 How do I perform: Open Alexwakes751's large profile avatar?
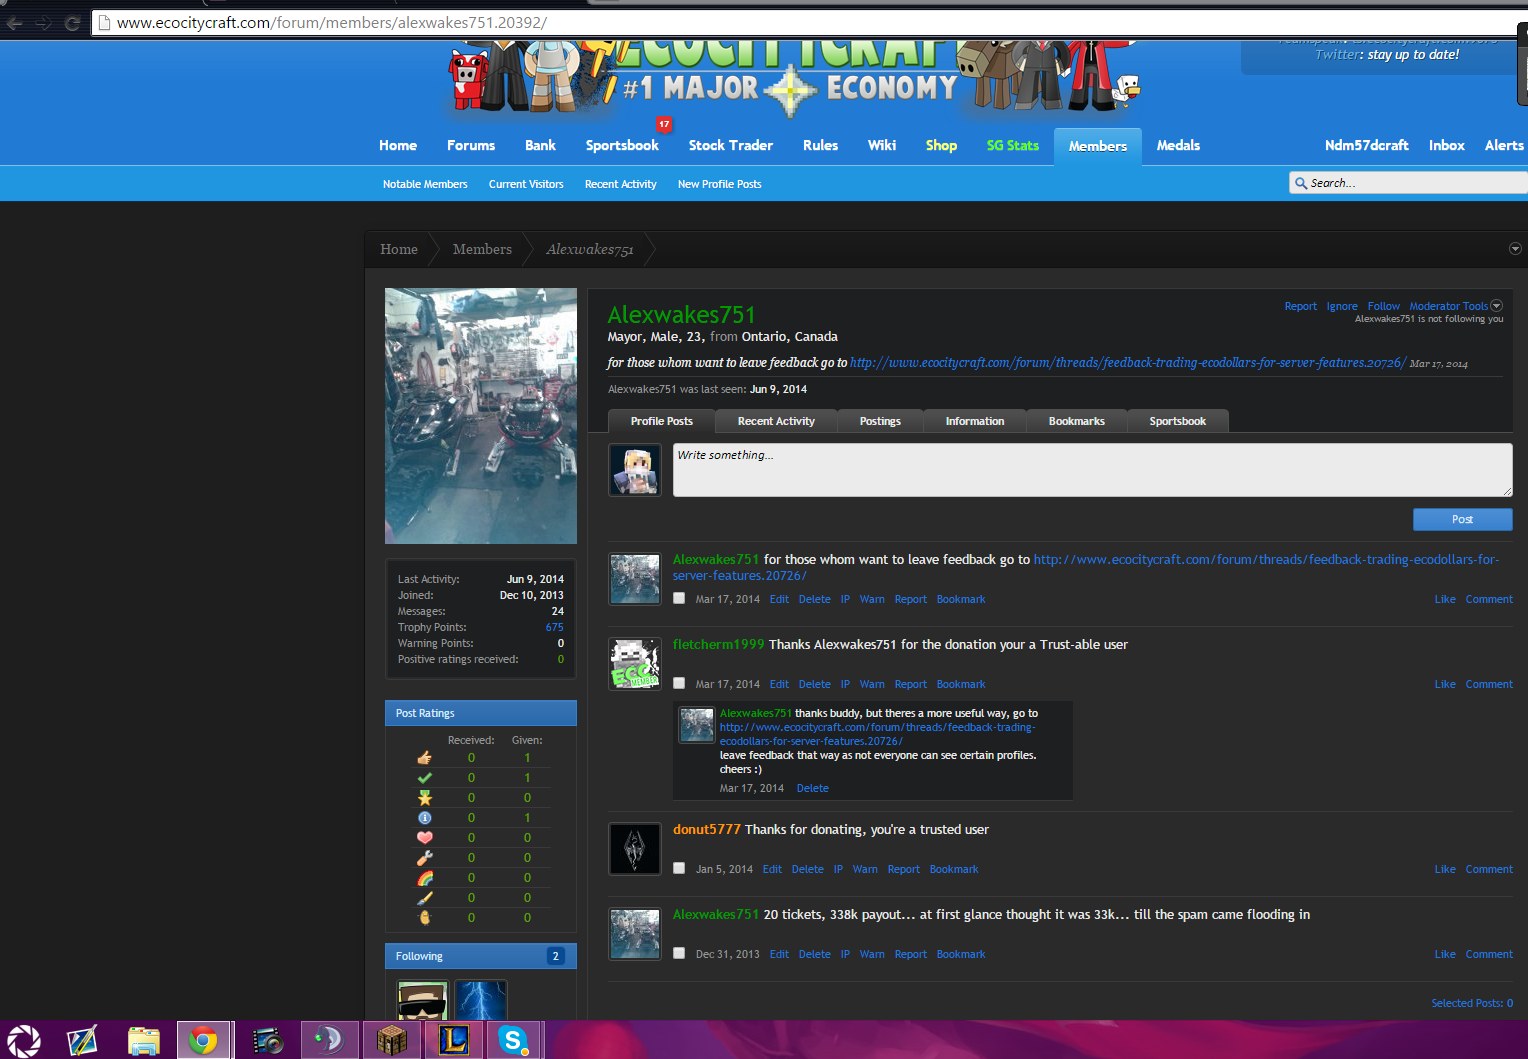[x=481, y=416]
